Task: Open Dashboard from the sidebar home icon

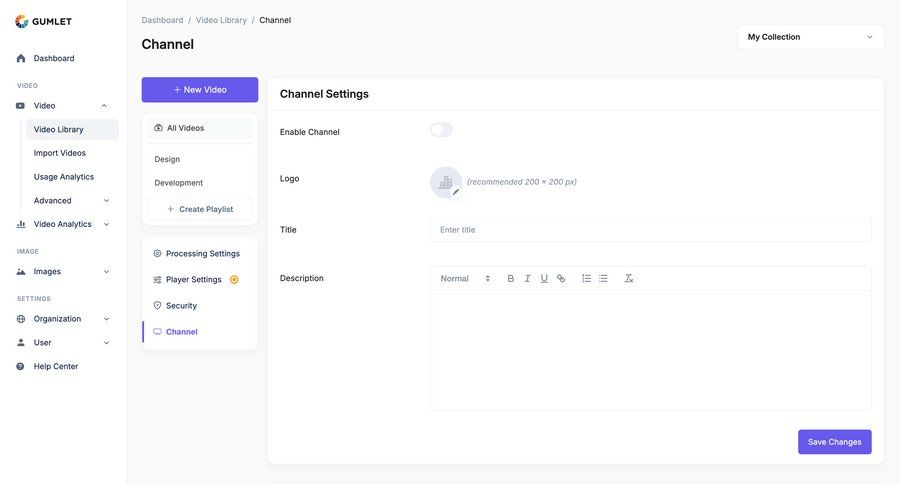Action: 21,58
